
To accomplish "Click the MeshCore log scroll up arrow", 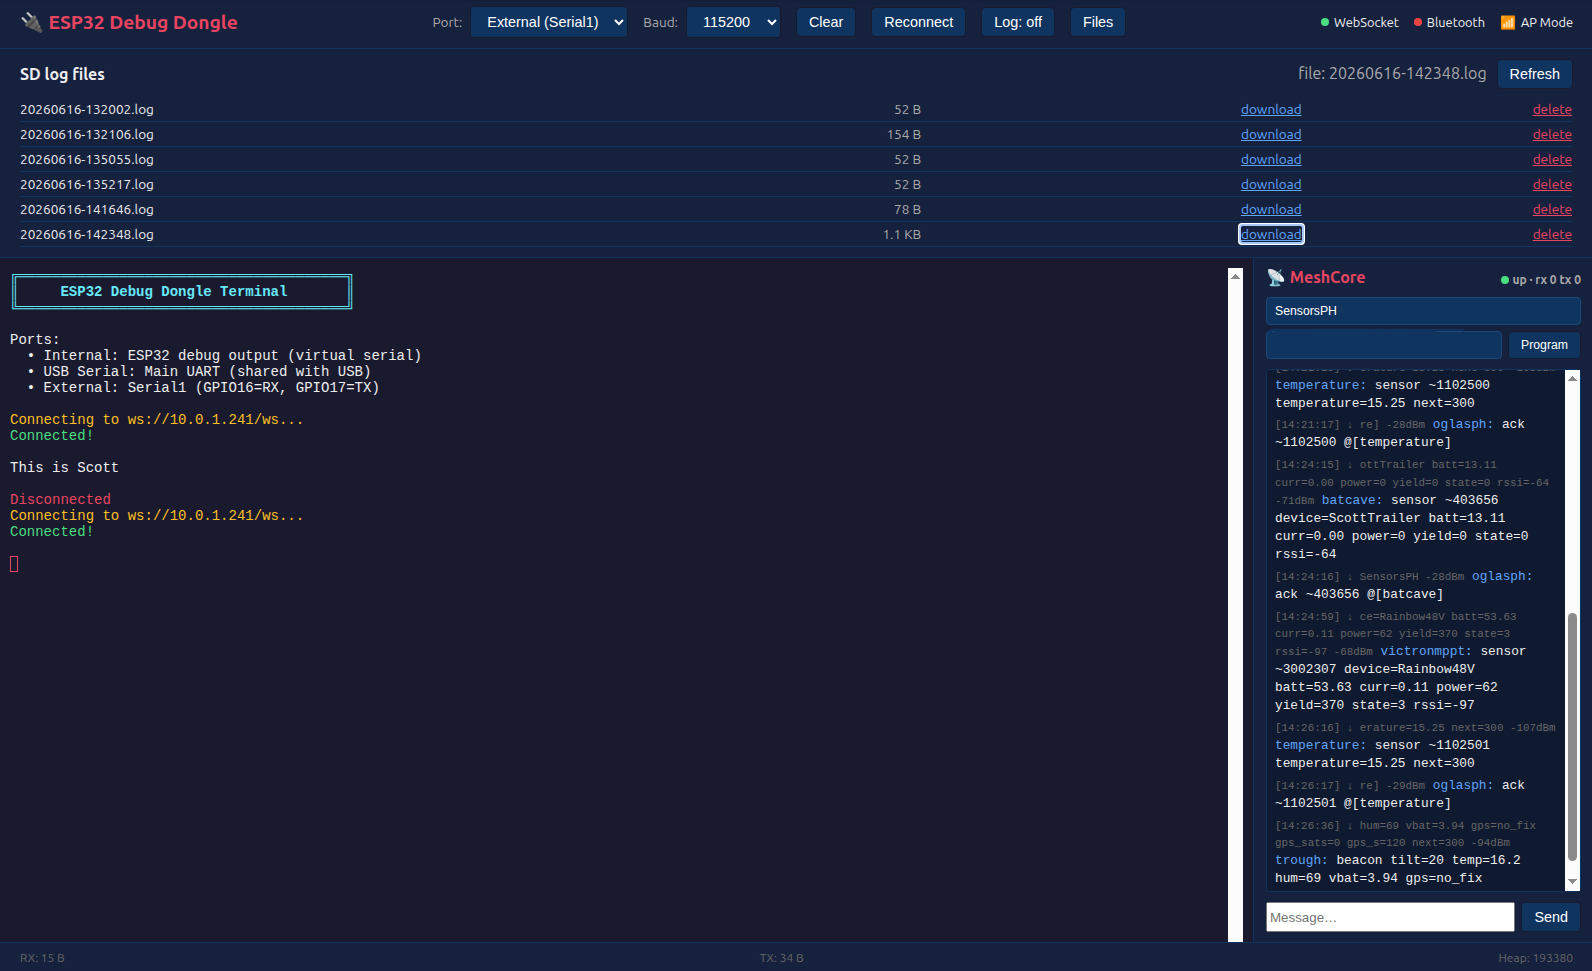I will 1572,378.
